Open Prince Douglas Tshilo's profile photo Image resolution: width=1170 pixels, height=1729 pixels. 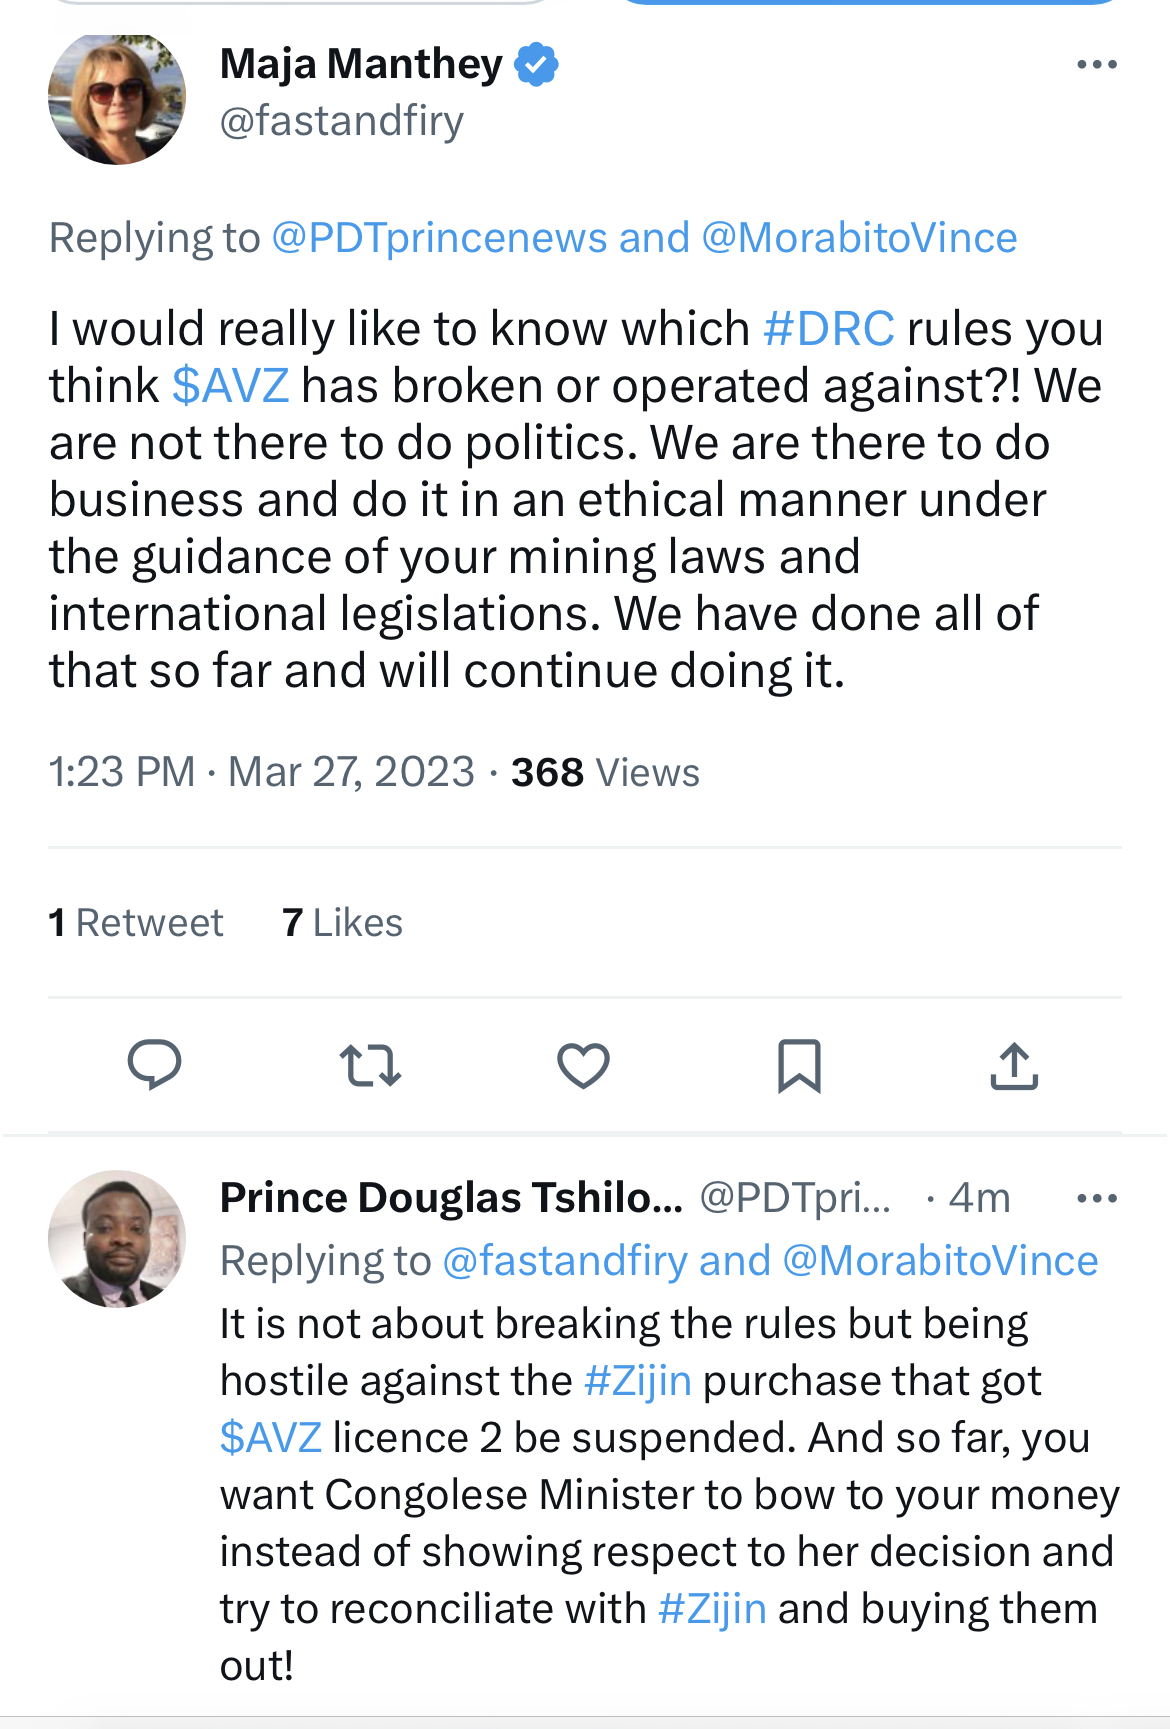coord(117,1238)
